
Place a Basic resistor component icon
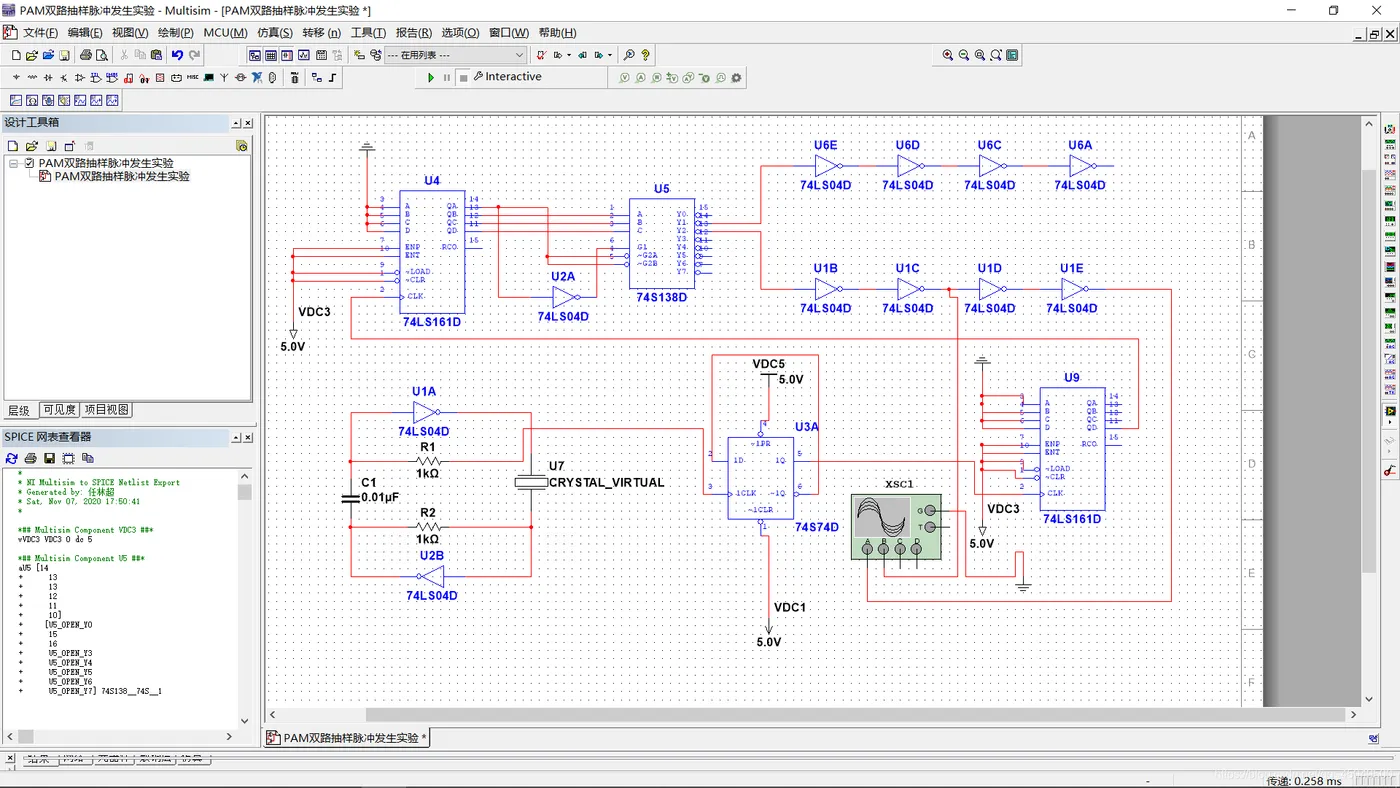32,77
